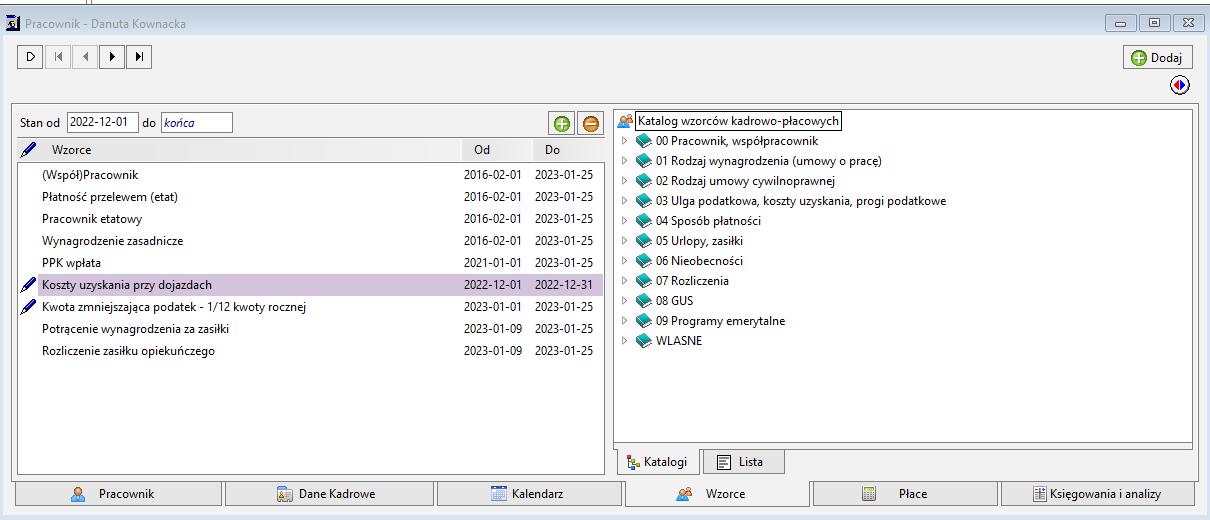
Task: Sort patterns by the Od column header
Action: 482,150
